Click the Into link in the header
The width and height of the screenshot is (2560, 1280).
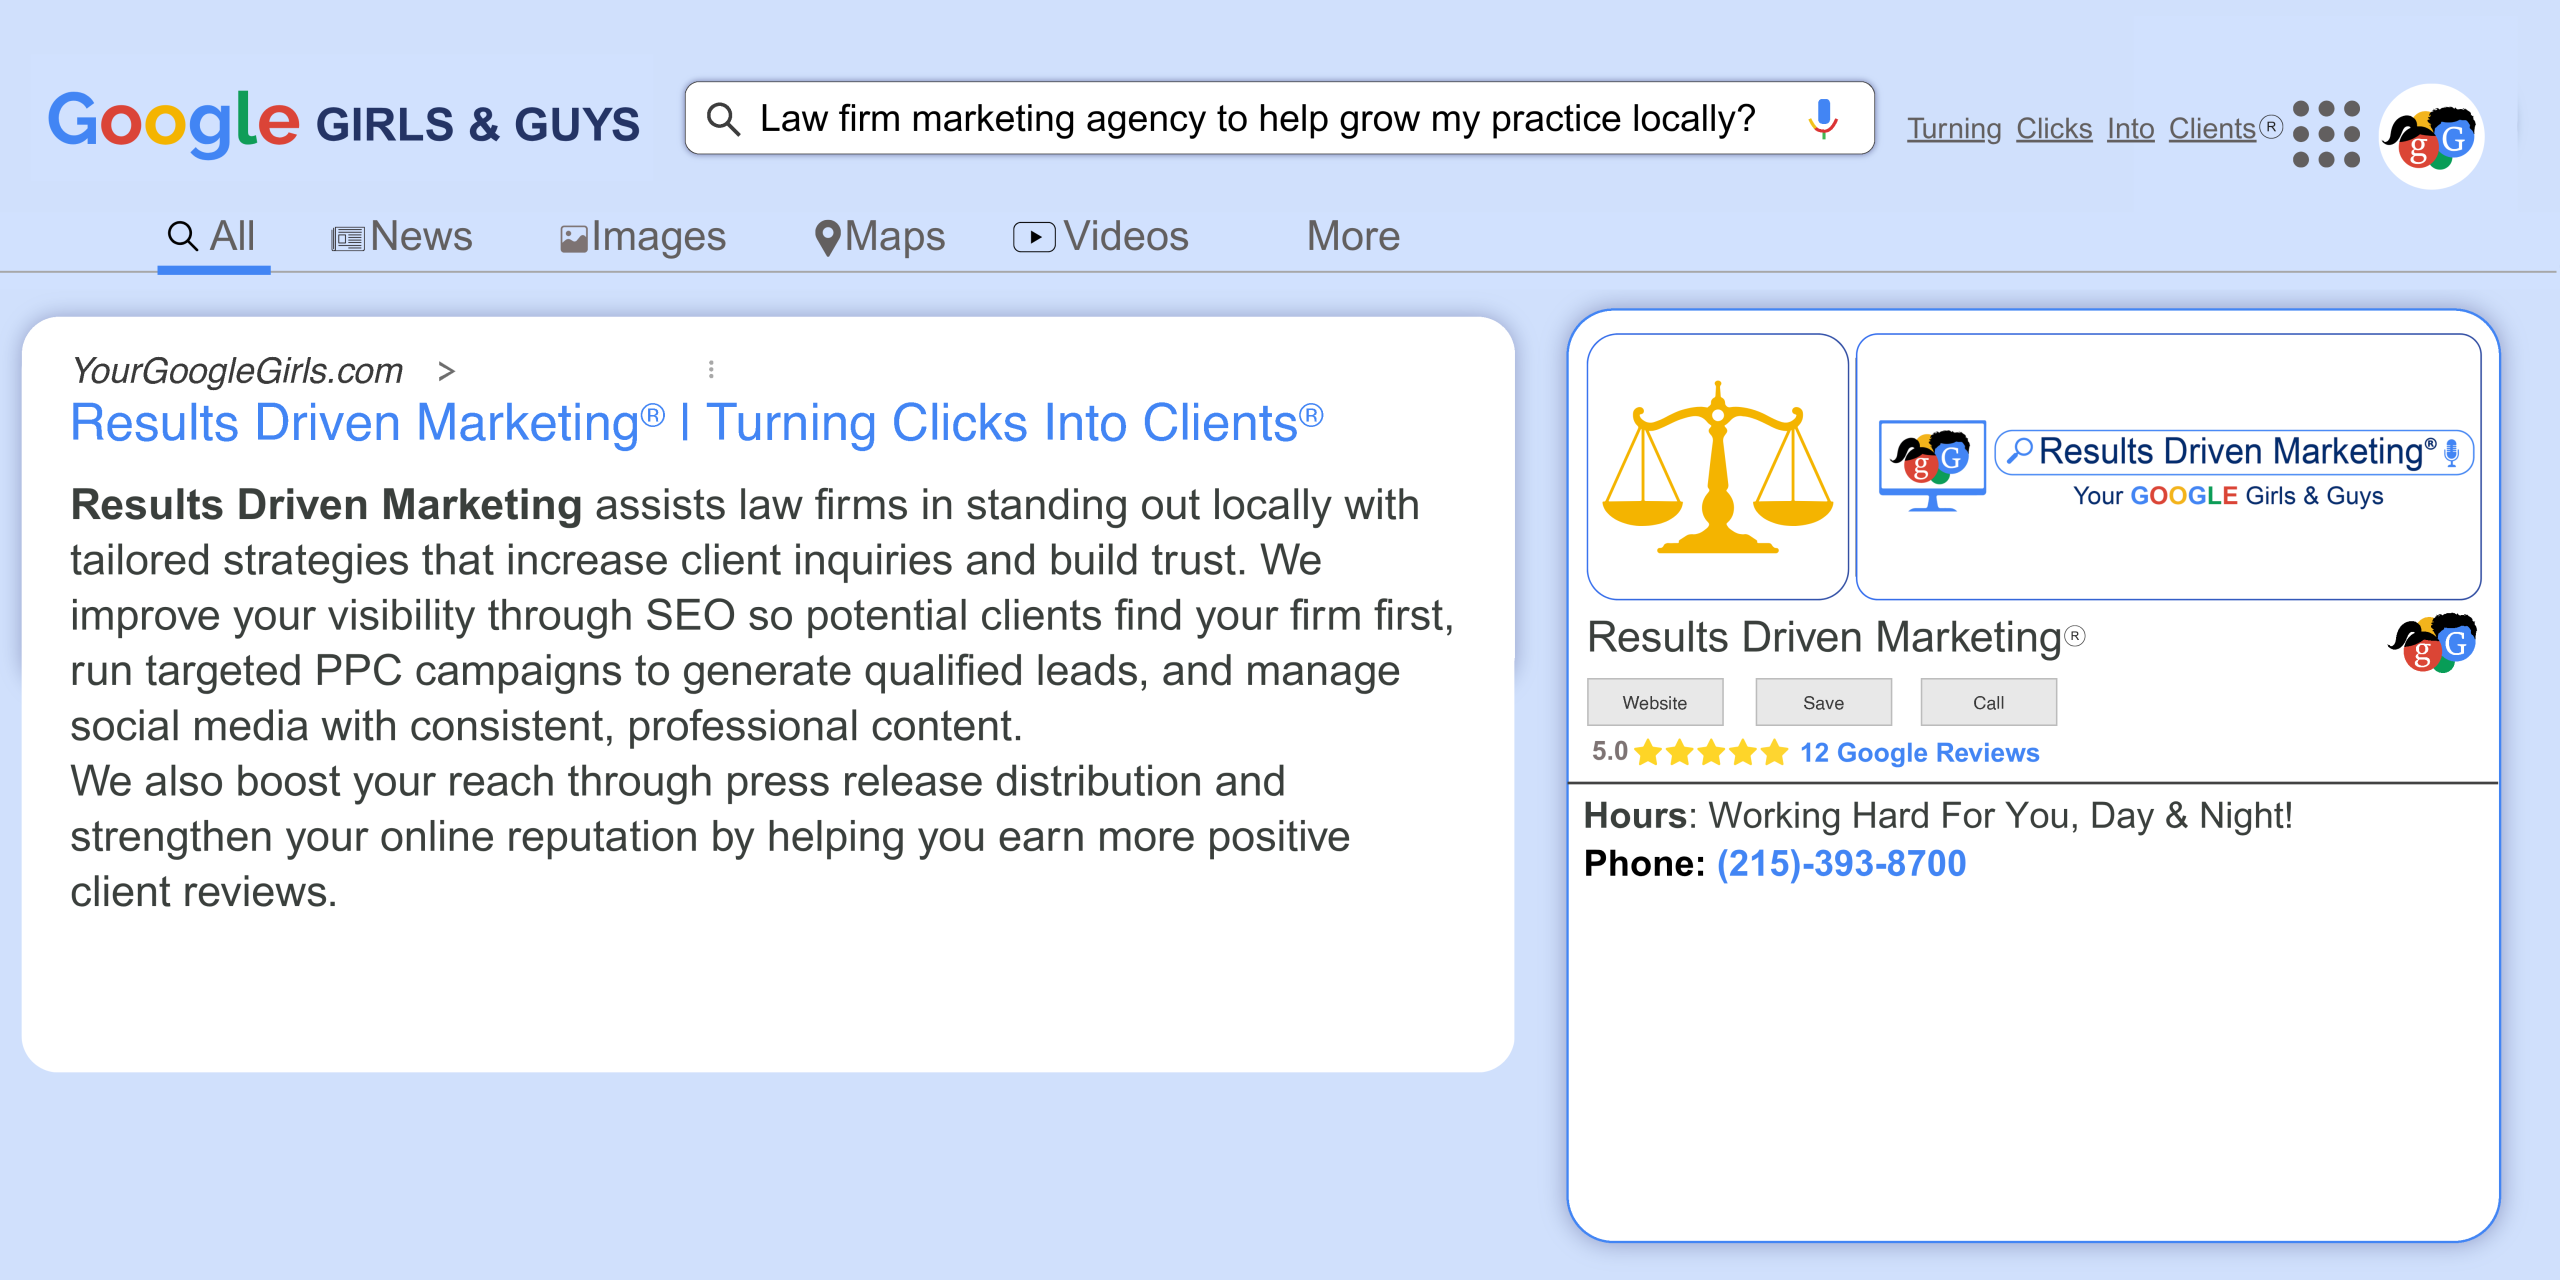tap(2130, 129)
